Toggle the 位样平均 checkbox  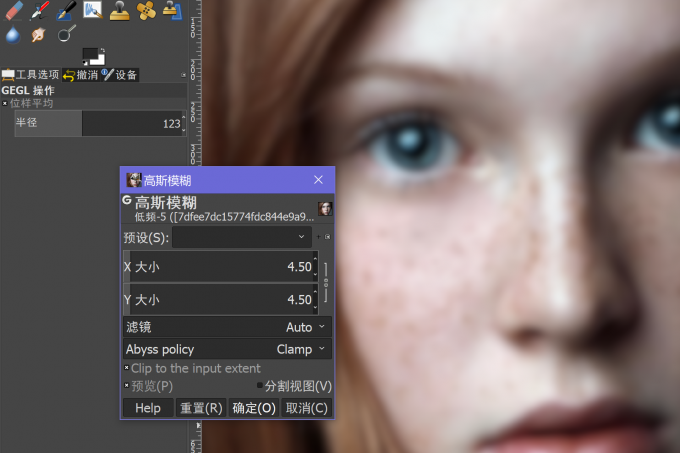(5, 103)
